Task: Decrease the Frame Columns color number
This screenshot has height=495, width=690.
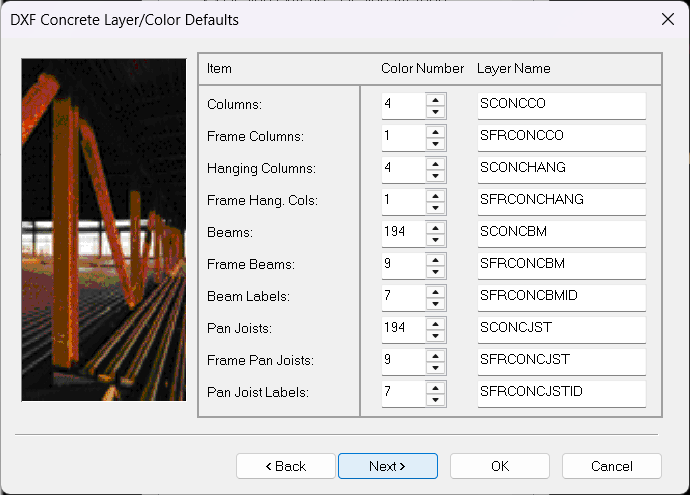Action: 435,143
